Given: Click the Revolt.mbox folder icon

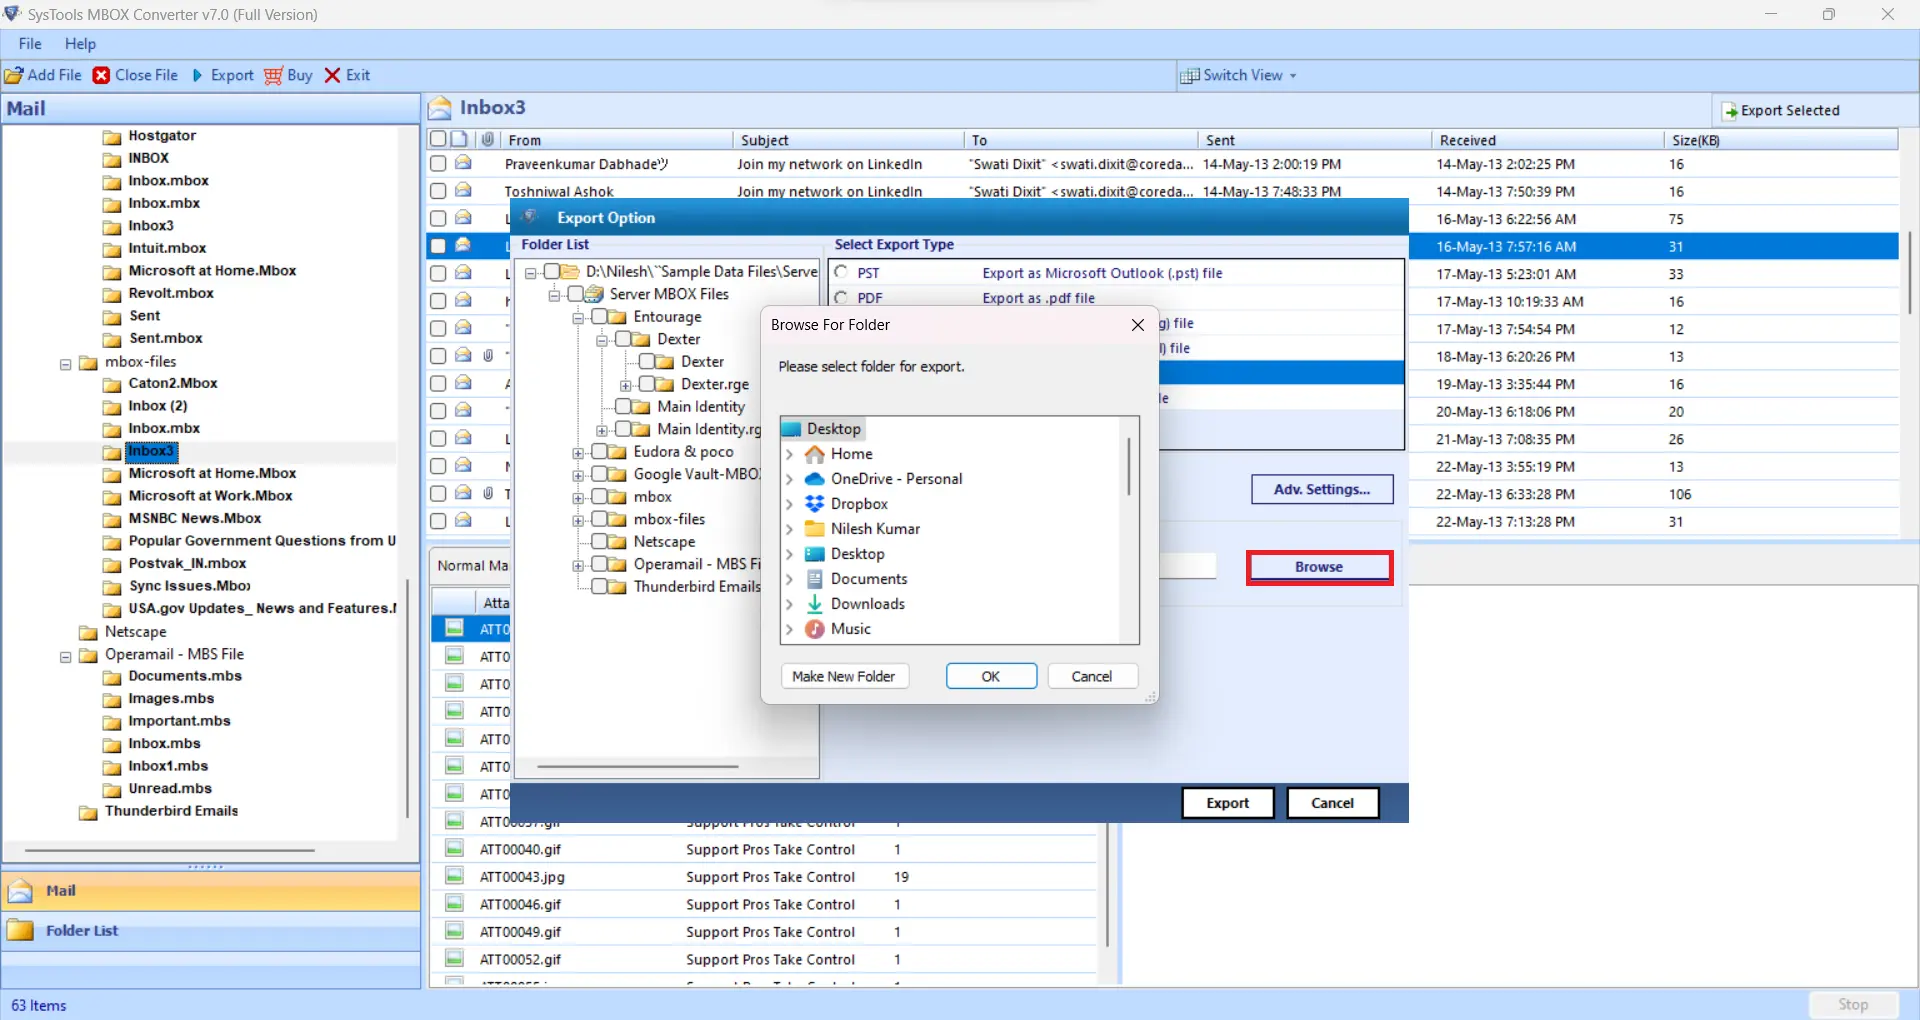Looking at the screenshot, I should (x=112, y=294).
